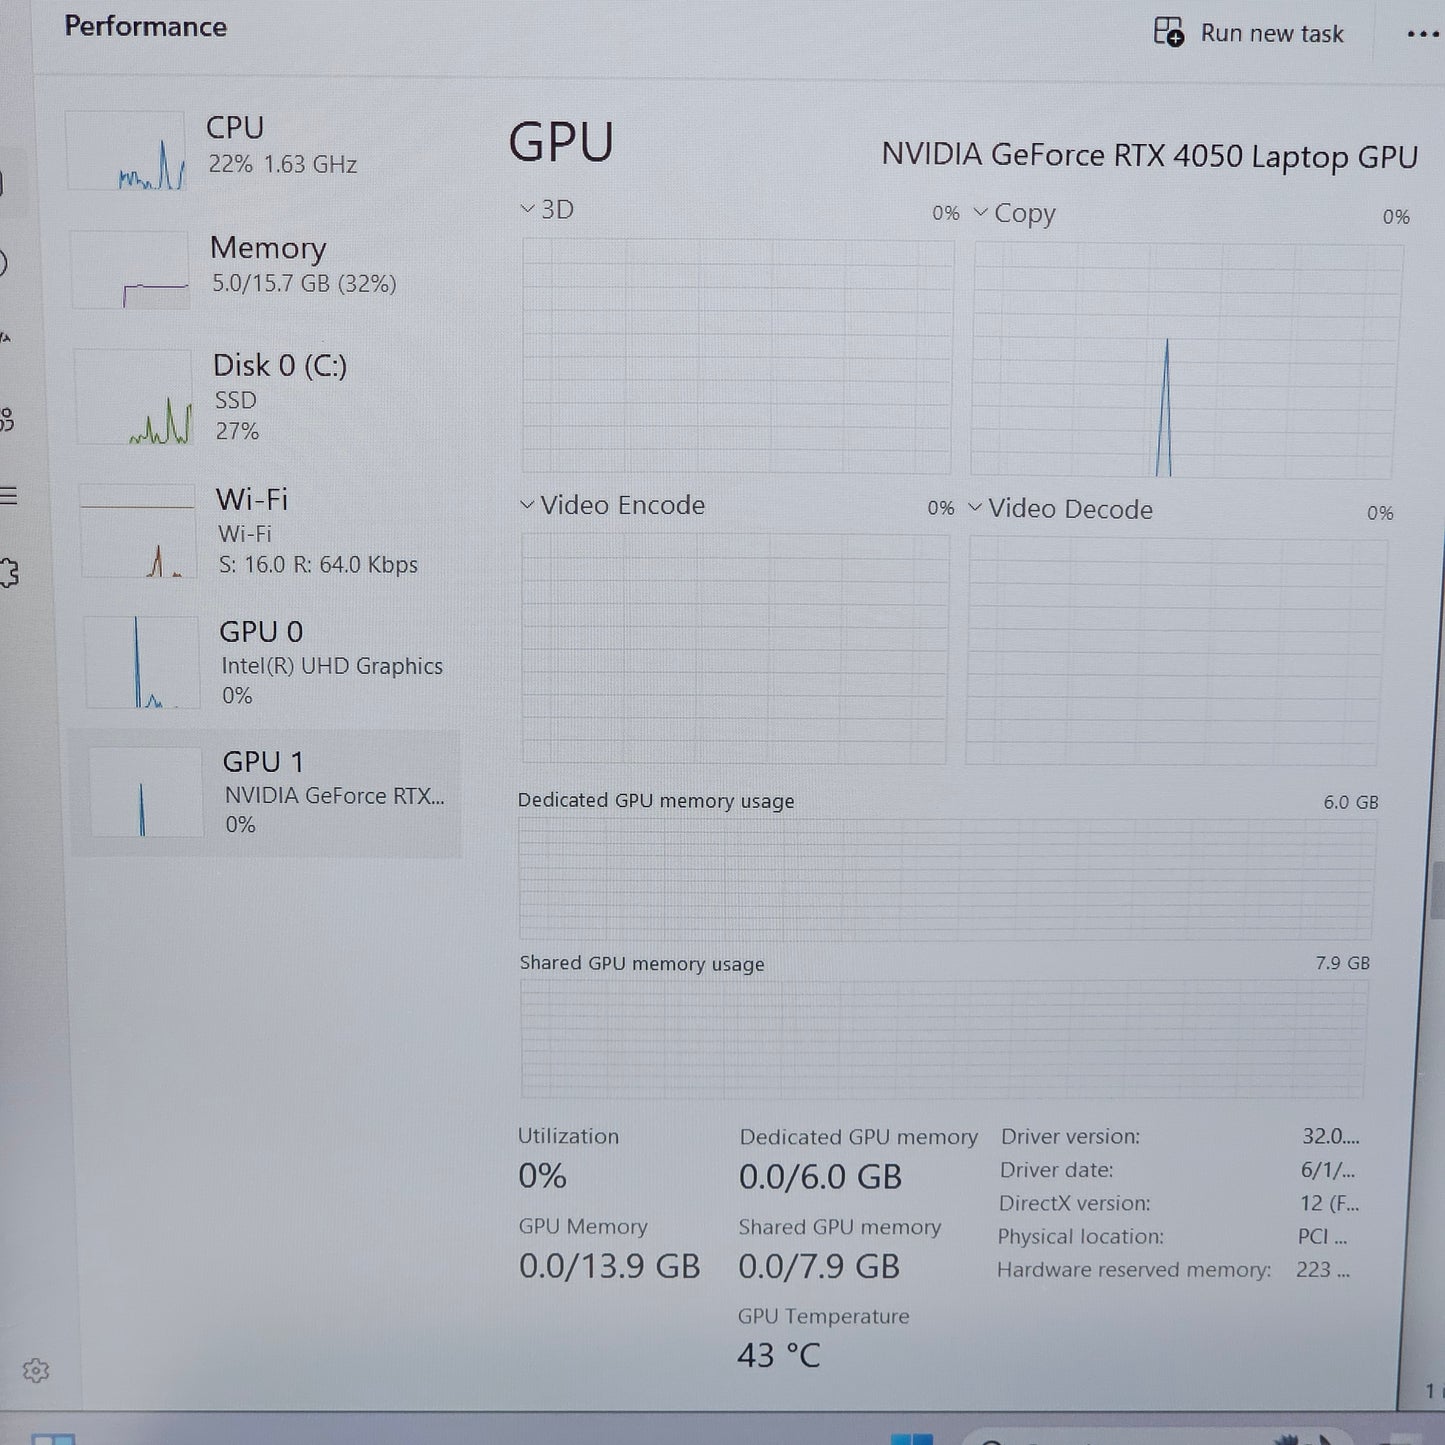This screenshot has height=1445, width=1445.
Task: Click the Physical location label
Action: [x=1081, y=1236]
